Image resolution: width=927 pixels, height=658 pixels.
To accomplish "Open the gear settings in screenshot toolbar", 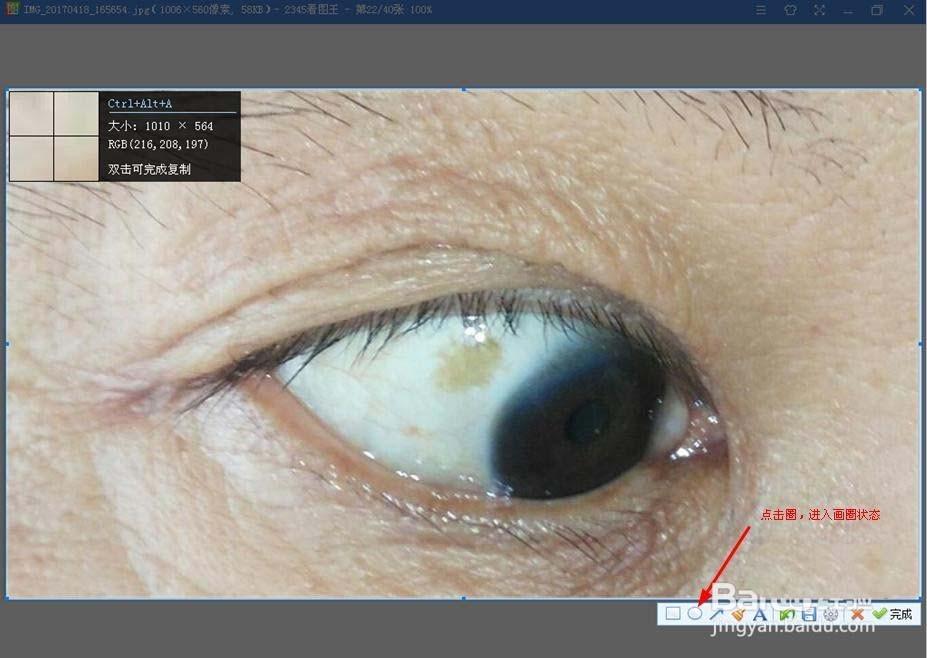I will pos(831,614).
